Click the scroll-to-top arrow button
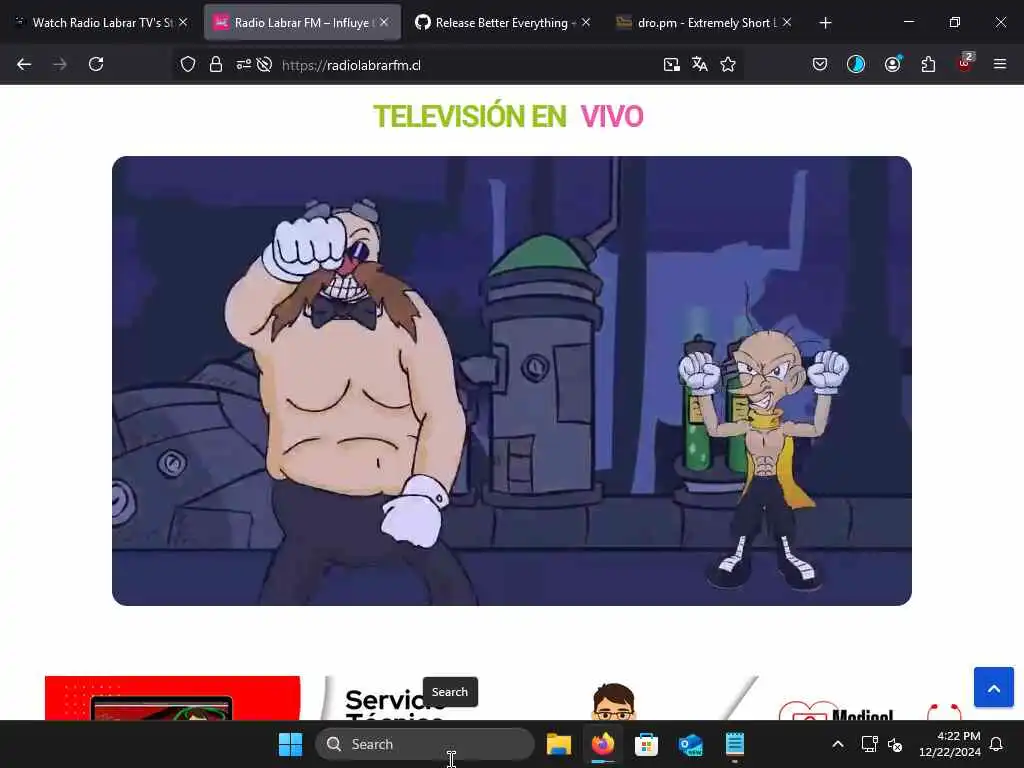Screen dimensions: 1024x768 993,687
